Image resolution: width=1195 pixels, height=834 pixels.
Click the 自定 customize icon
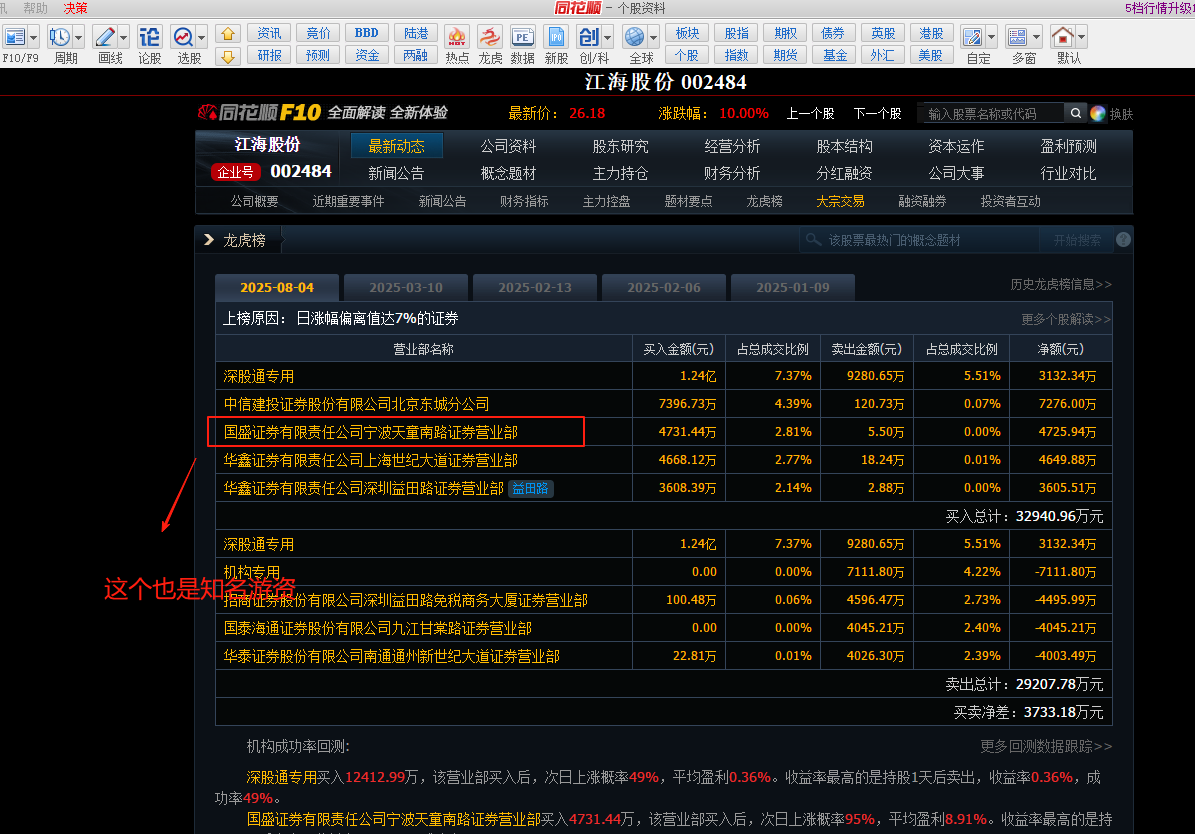pos(972,37)
